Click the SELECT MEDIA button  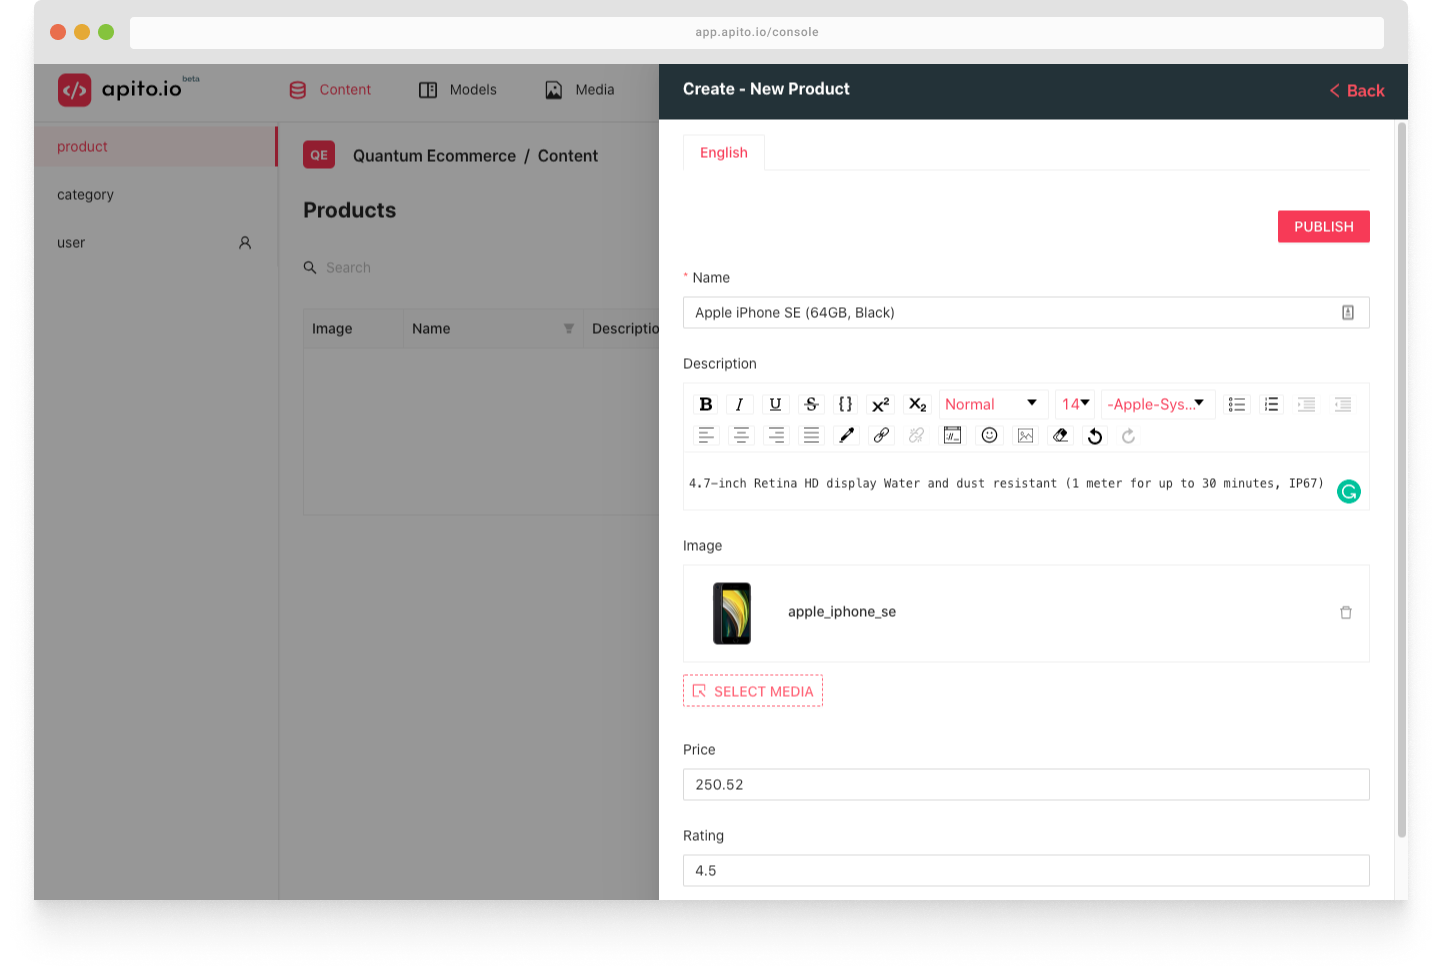tap(753, 691)
